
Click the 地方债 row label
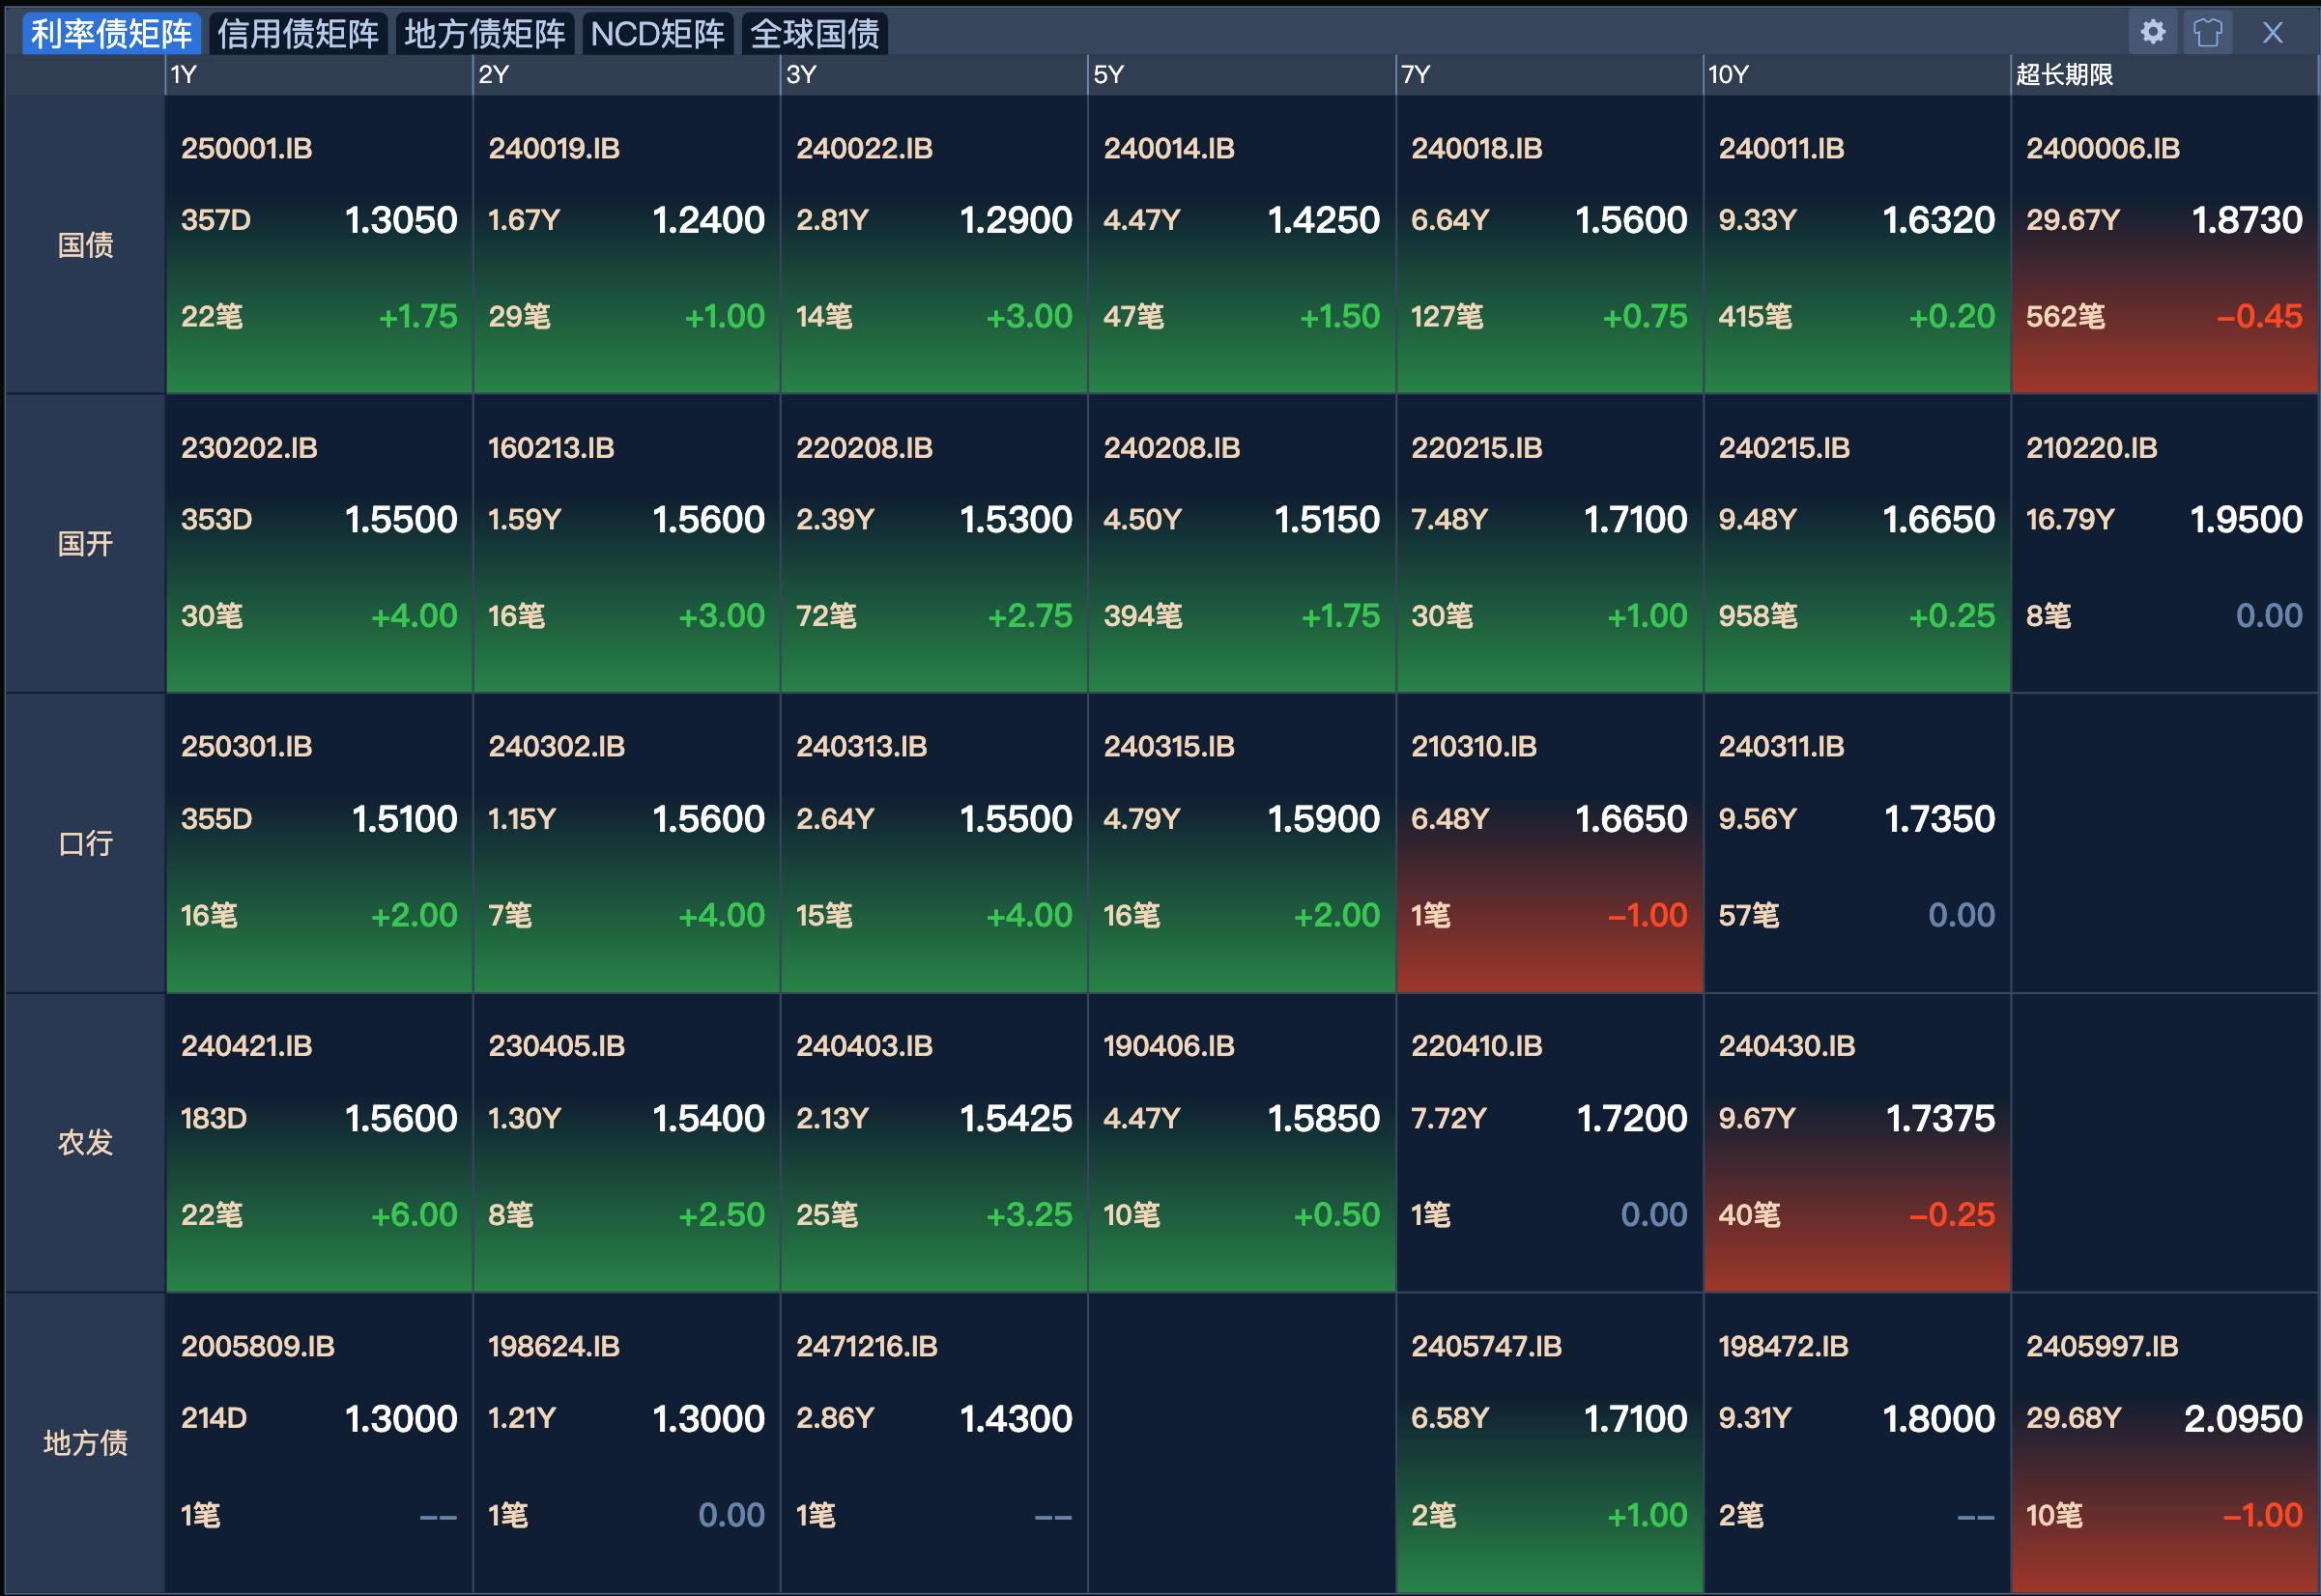85,1442
